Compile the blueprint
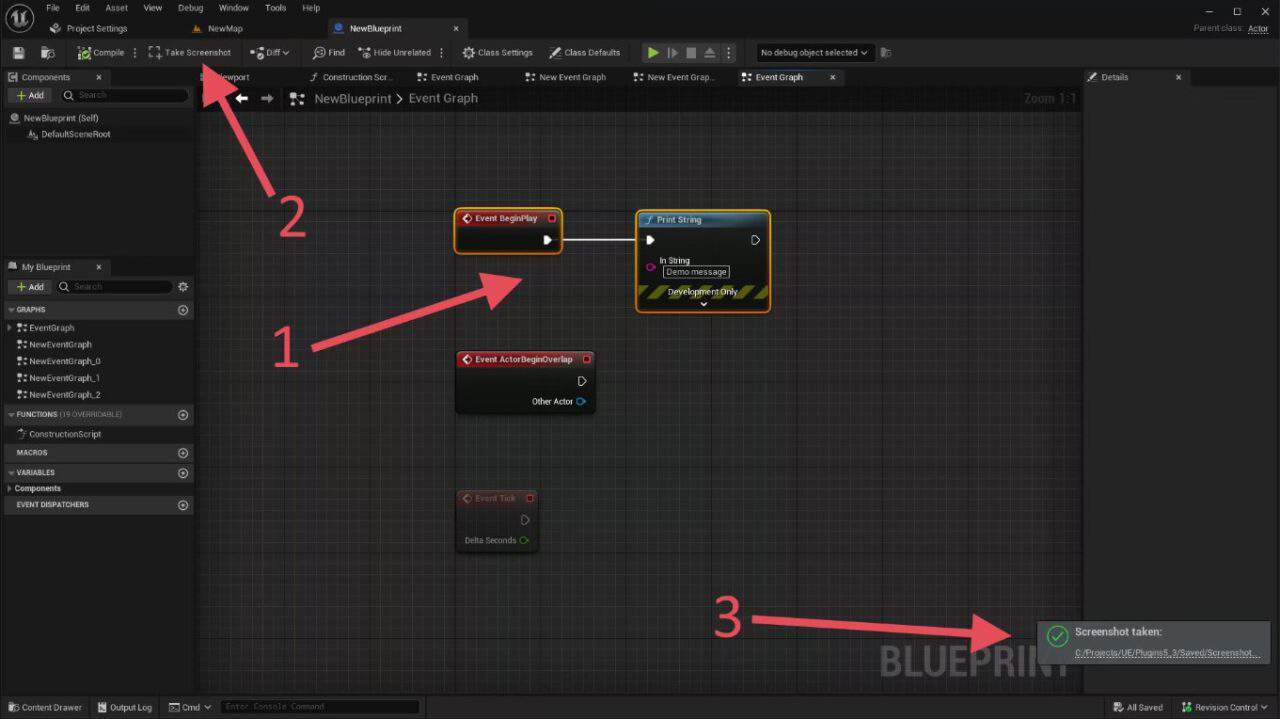 coord(101,53)
